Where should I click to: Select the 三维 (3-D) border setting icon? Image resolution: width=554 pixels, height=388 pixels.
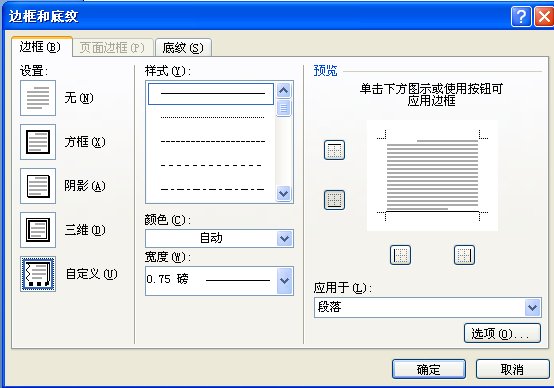coord(38,230)
